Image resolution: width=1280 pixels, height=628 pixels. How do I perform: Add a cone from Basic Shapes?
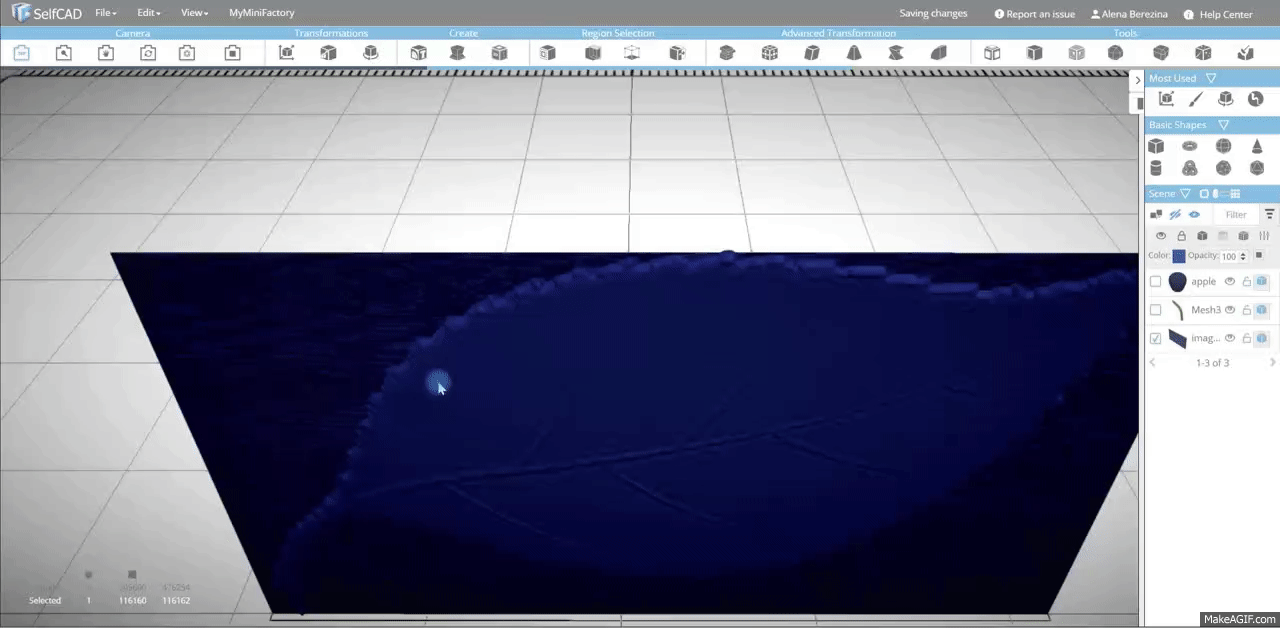tap(1257, 146)
